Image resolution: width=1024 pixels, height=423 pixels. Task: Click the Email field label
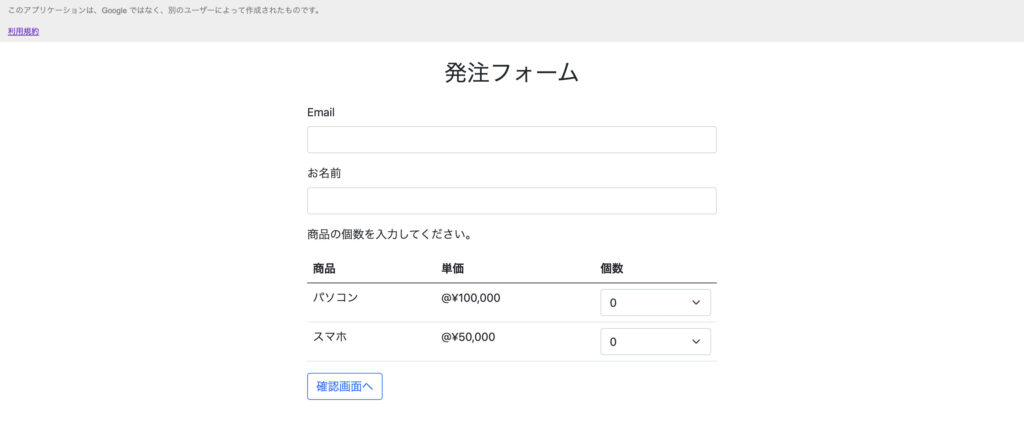pos(321,112)
